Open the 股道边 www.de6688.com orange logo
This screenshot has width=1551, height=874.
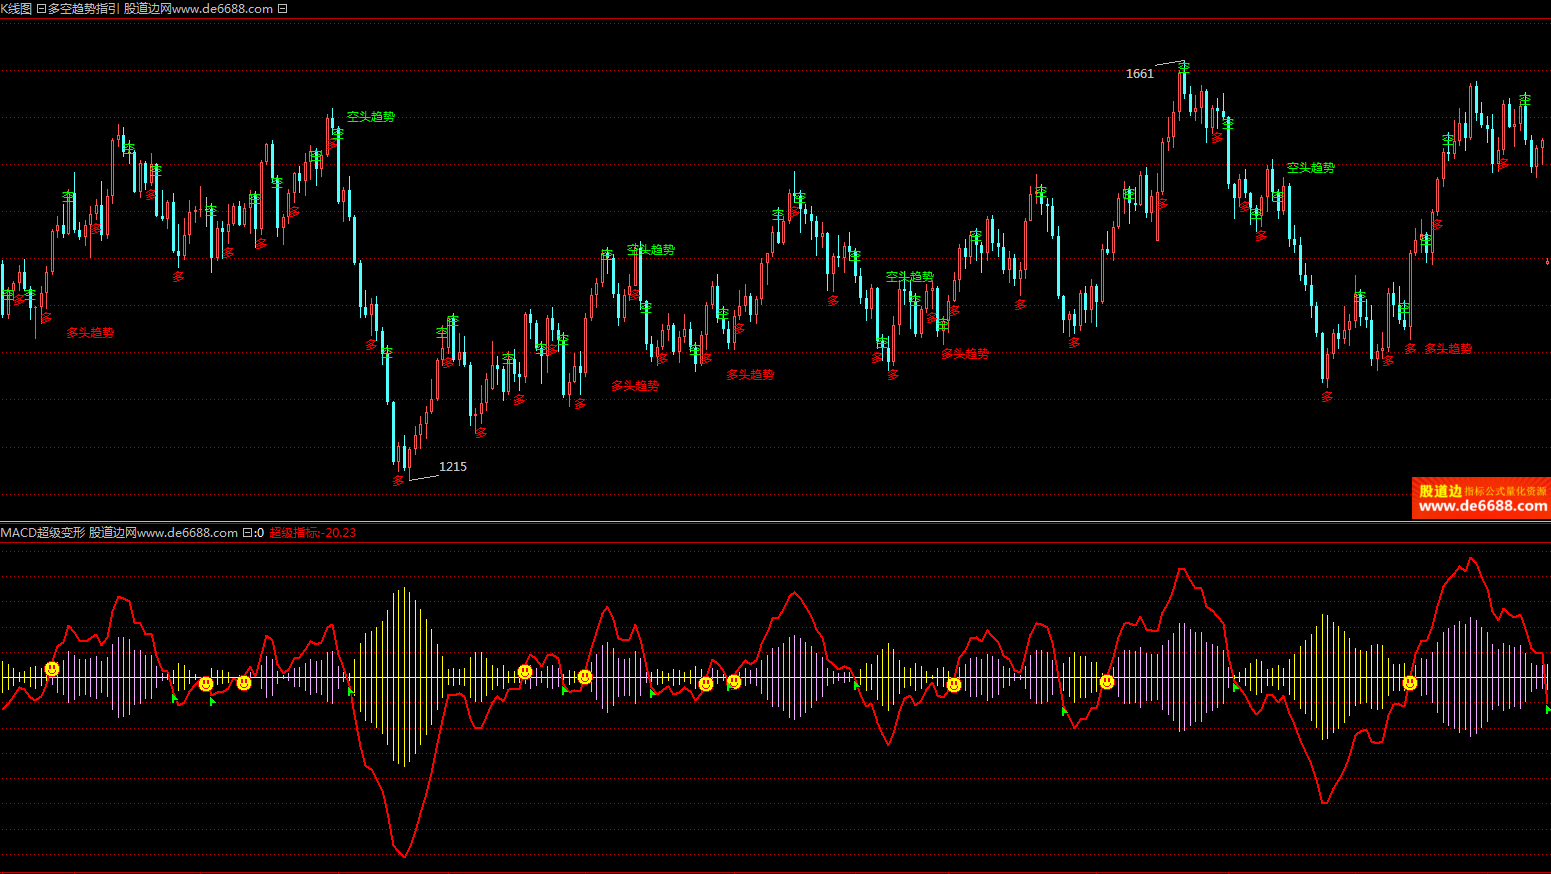[x=1481, y=498]
